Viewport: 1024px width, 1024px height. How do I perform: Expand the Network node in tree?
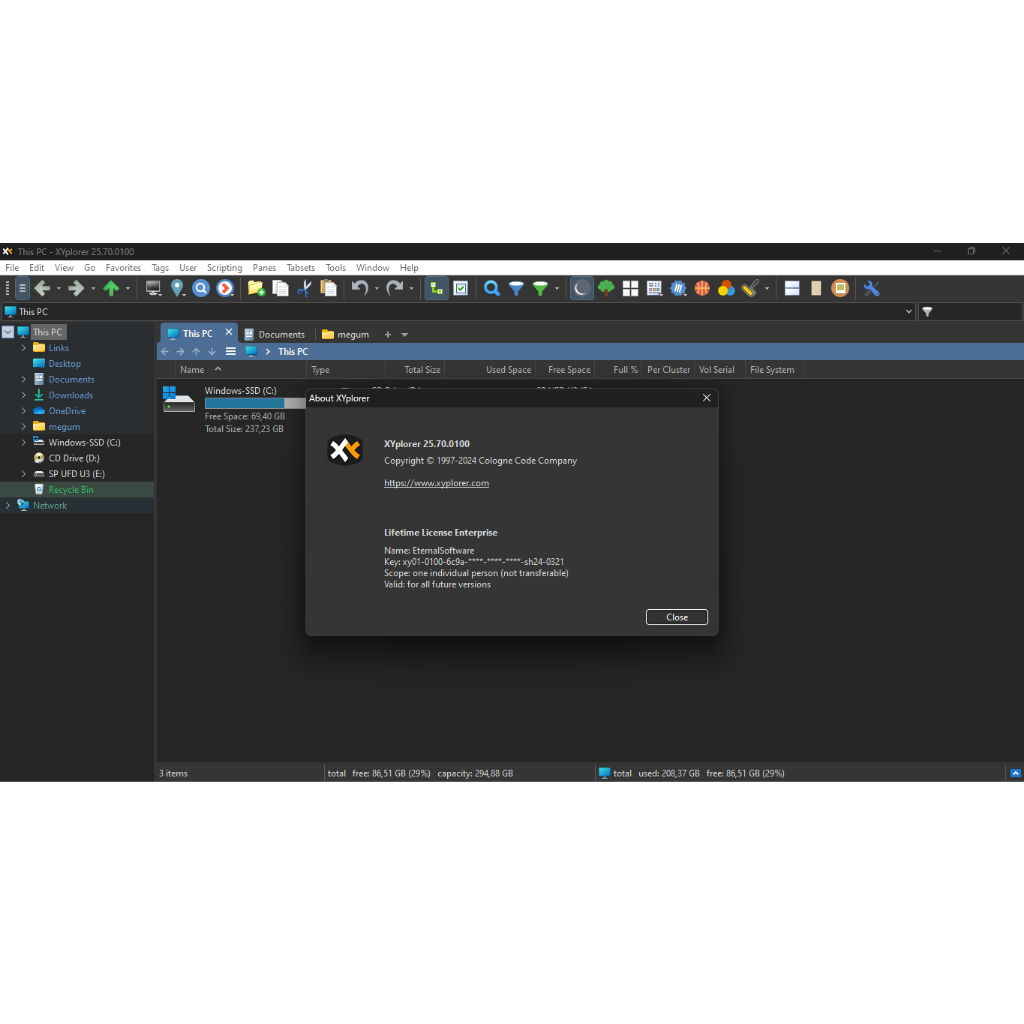pyautogui.click(x=8, y=505)
